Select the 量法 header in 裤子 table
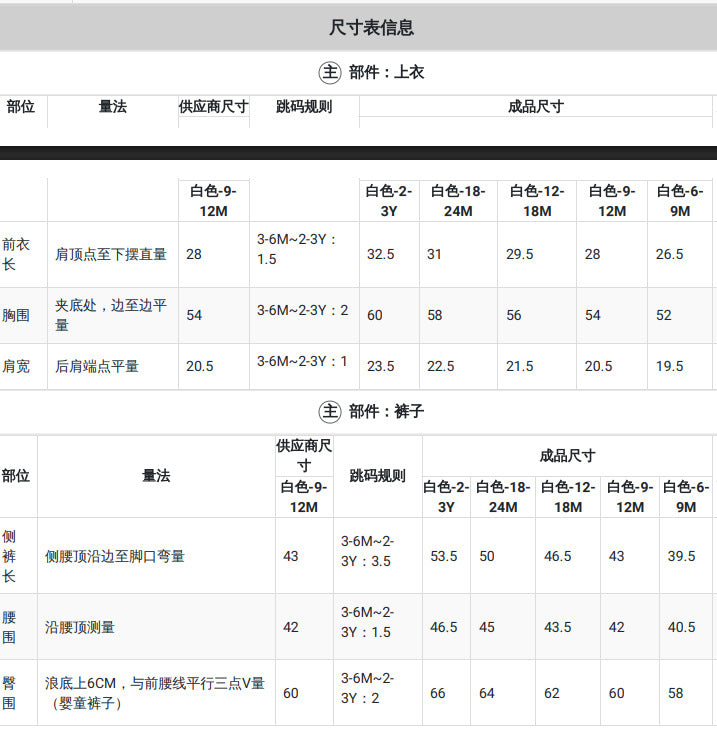 click(x=156, y=476)
